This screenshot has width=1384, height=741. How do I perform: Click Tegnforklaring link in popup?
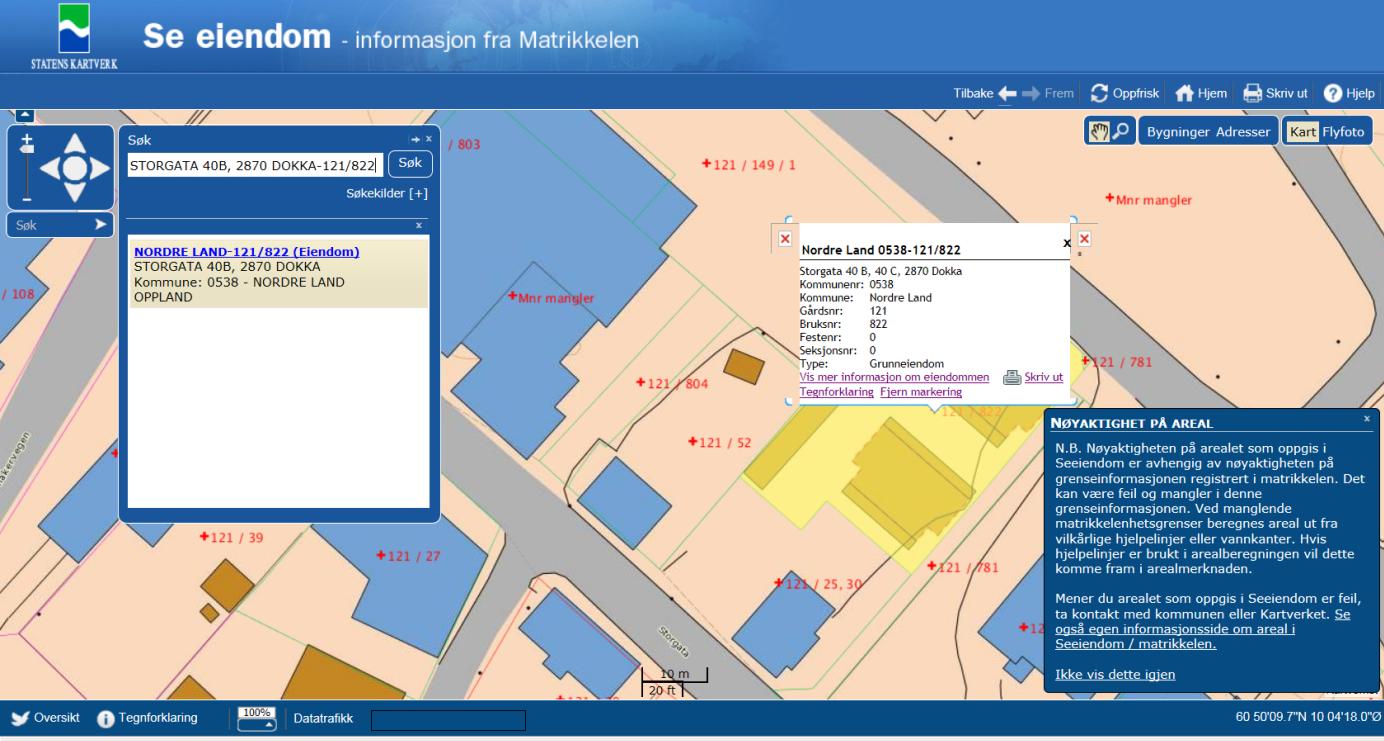click(x=837, y=392)
